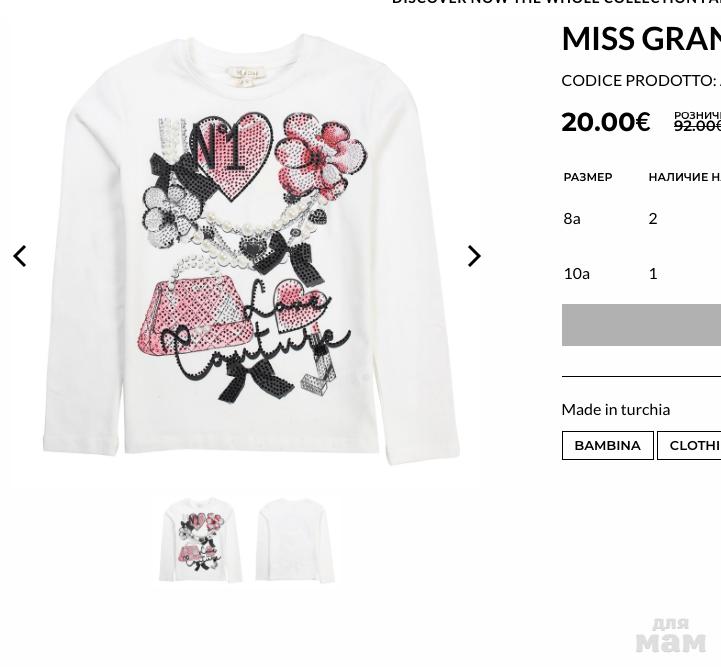The height and width of the screenshot is (667, 721).
Task: Click quantity 2 for size 8a
Action: pos(653,219)
